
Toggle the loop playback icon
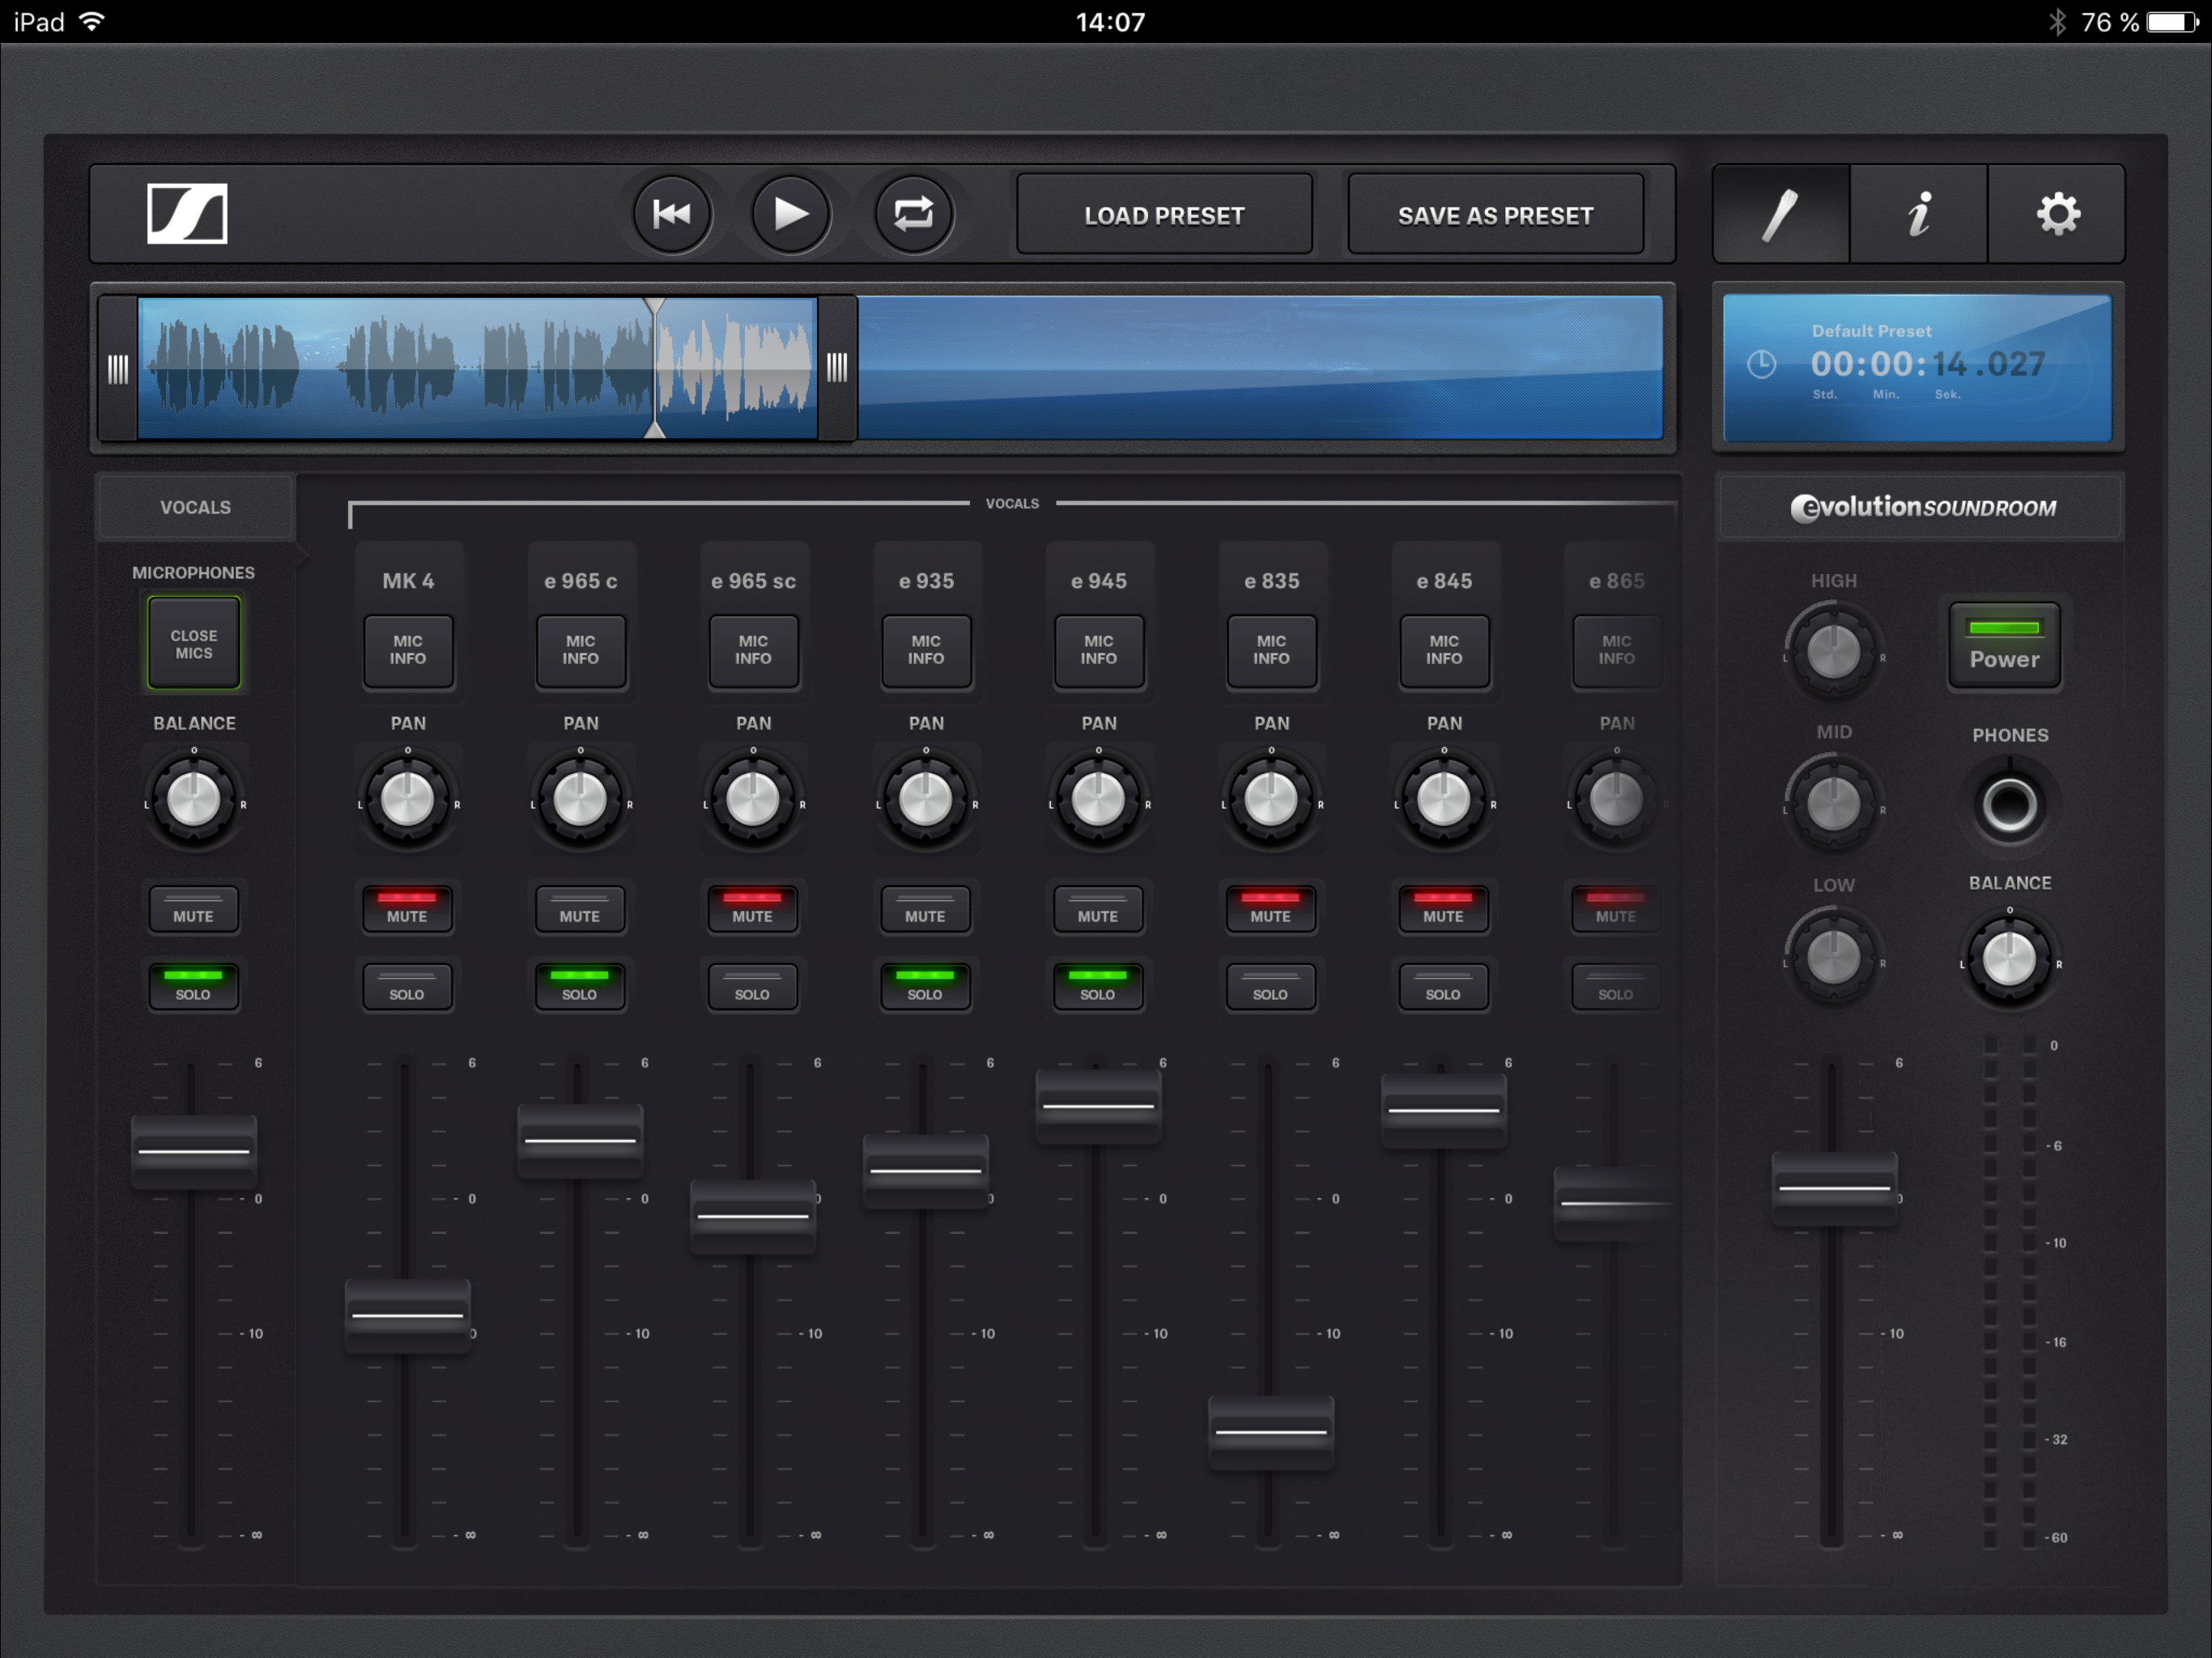coord(913,214)
